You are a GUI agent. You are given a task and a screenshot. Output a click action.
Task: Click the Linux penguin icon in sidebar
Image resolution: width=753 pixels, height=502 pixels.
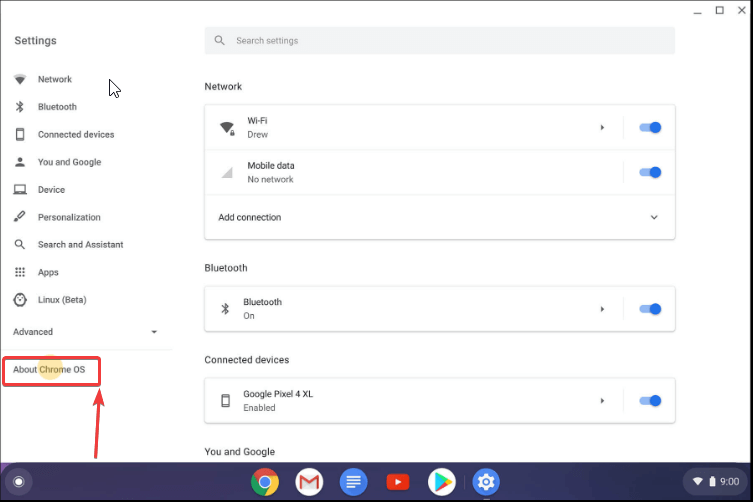pos(20,300)
